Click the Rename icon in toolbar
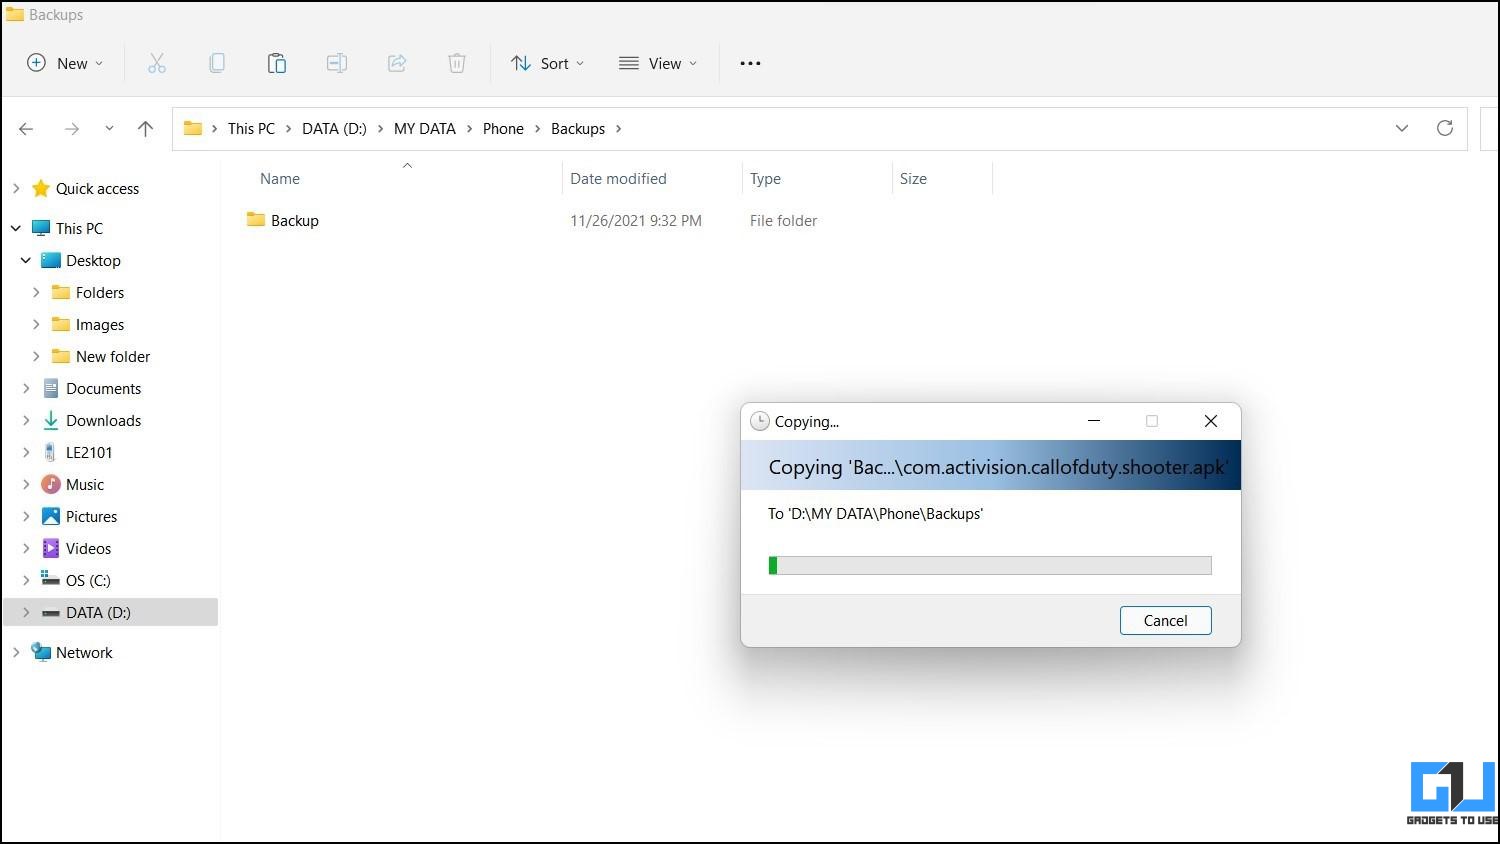Image resolution: width=1500 pixels, height=844 pixels. tap(337, 63)
